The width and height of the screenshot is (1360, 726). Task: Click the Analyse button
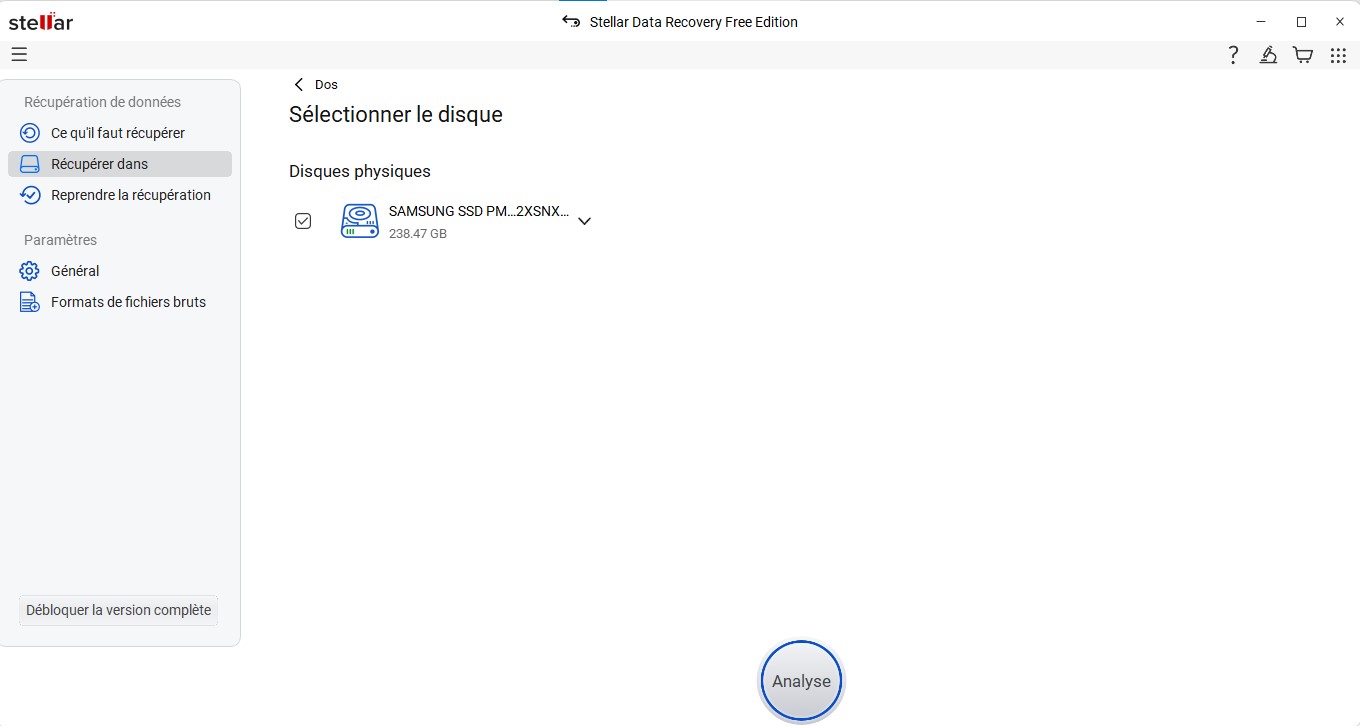tap(801, 681)
